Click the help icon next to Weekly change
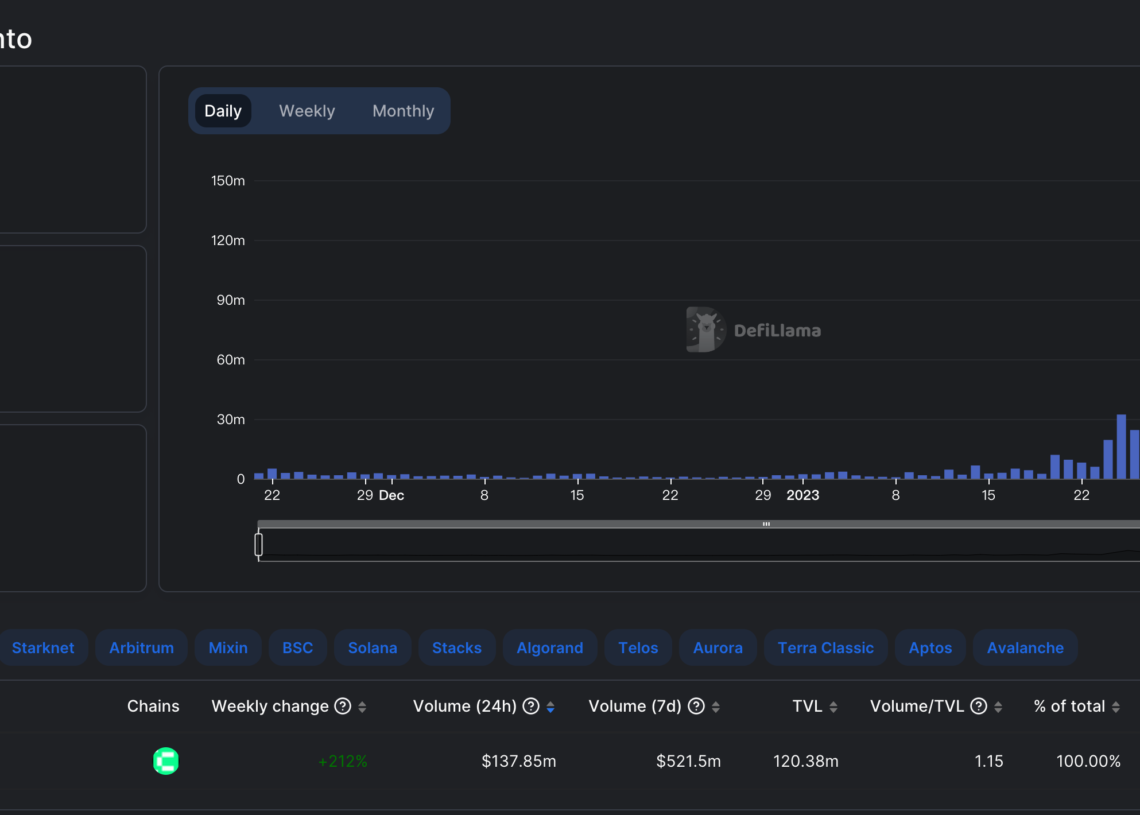The image size is (1140, 815). [x=343, y=706]
